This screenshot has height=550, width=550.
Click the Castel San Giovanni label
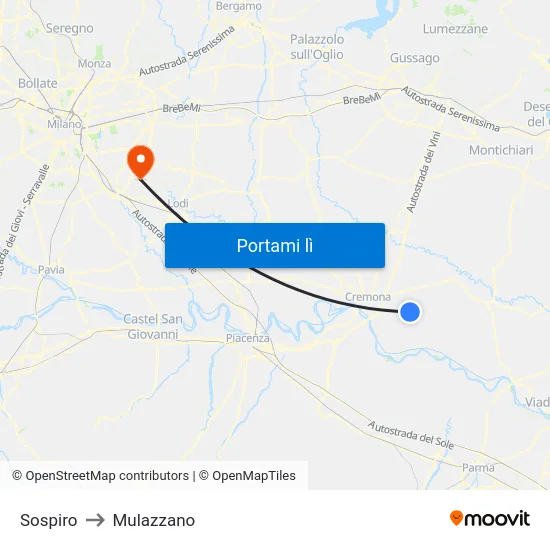pos(153,327)
